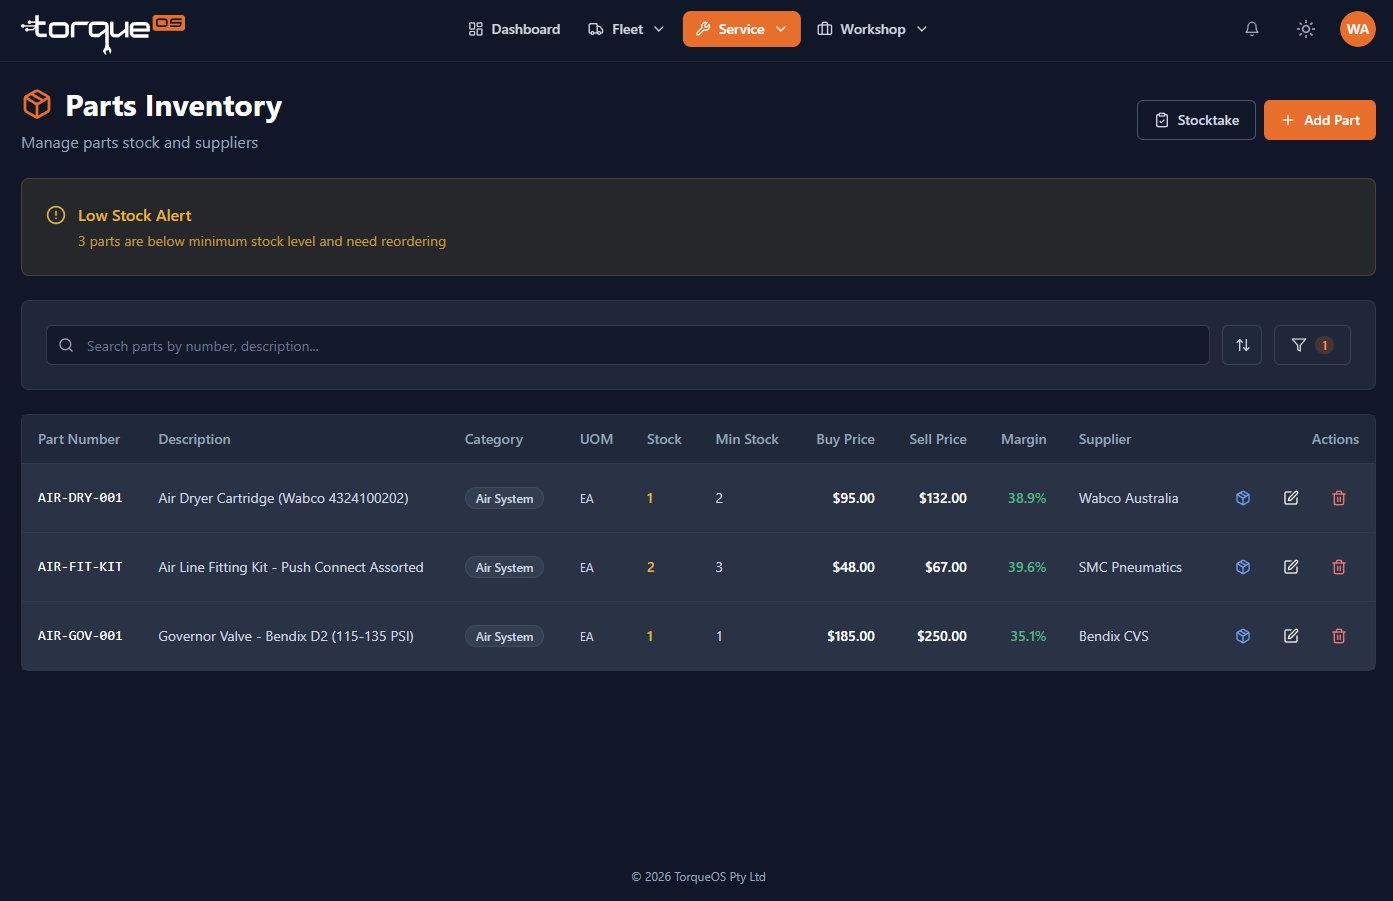This screenshot has width=1393, height=901.
Task: Adjust stock icon for AIR-FIT-KIT
Action: pos(1243,567)
